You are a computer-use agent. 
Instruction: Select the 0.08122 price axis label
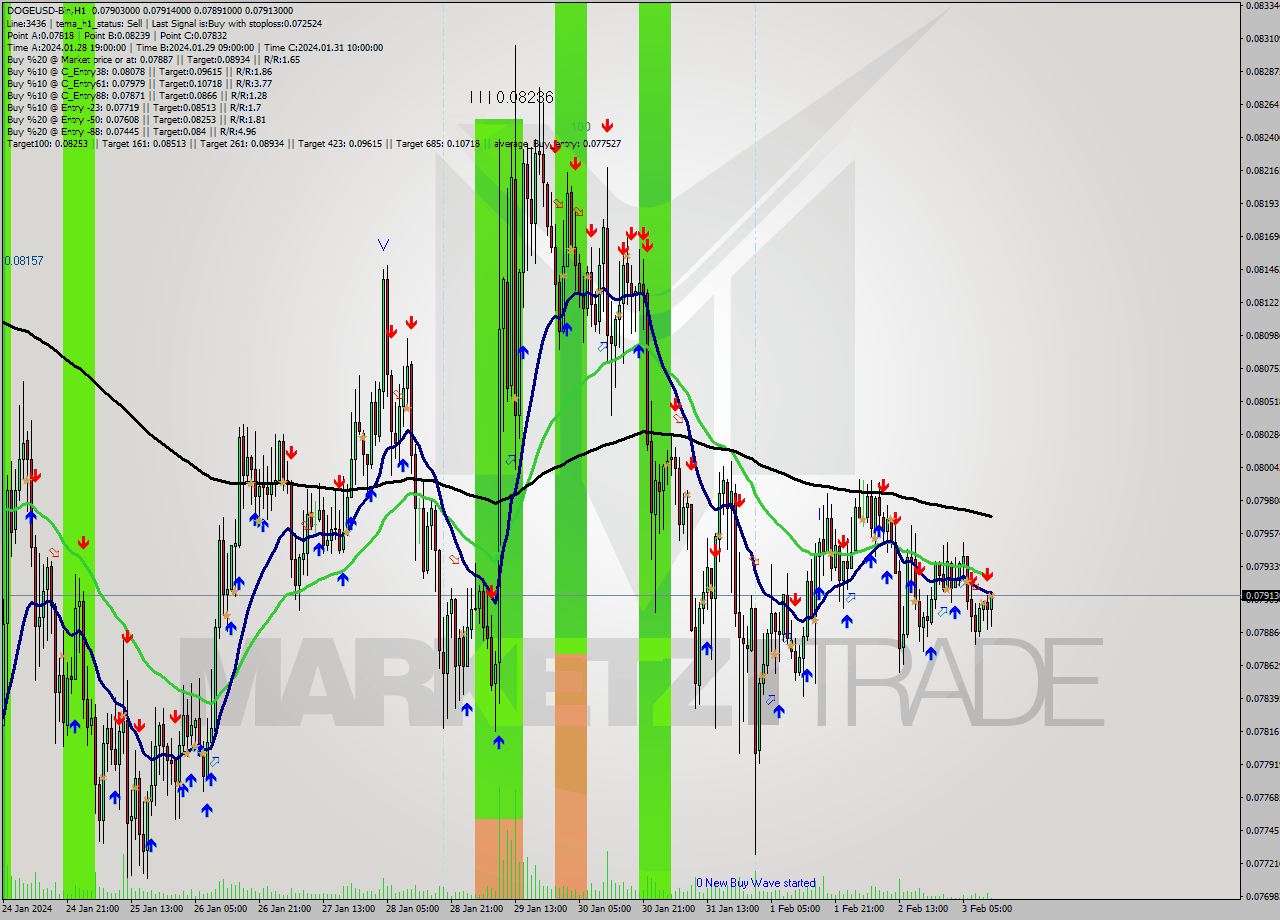pyautogui.click(x=1262, y=302)
